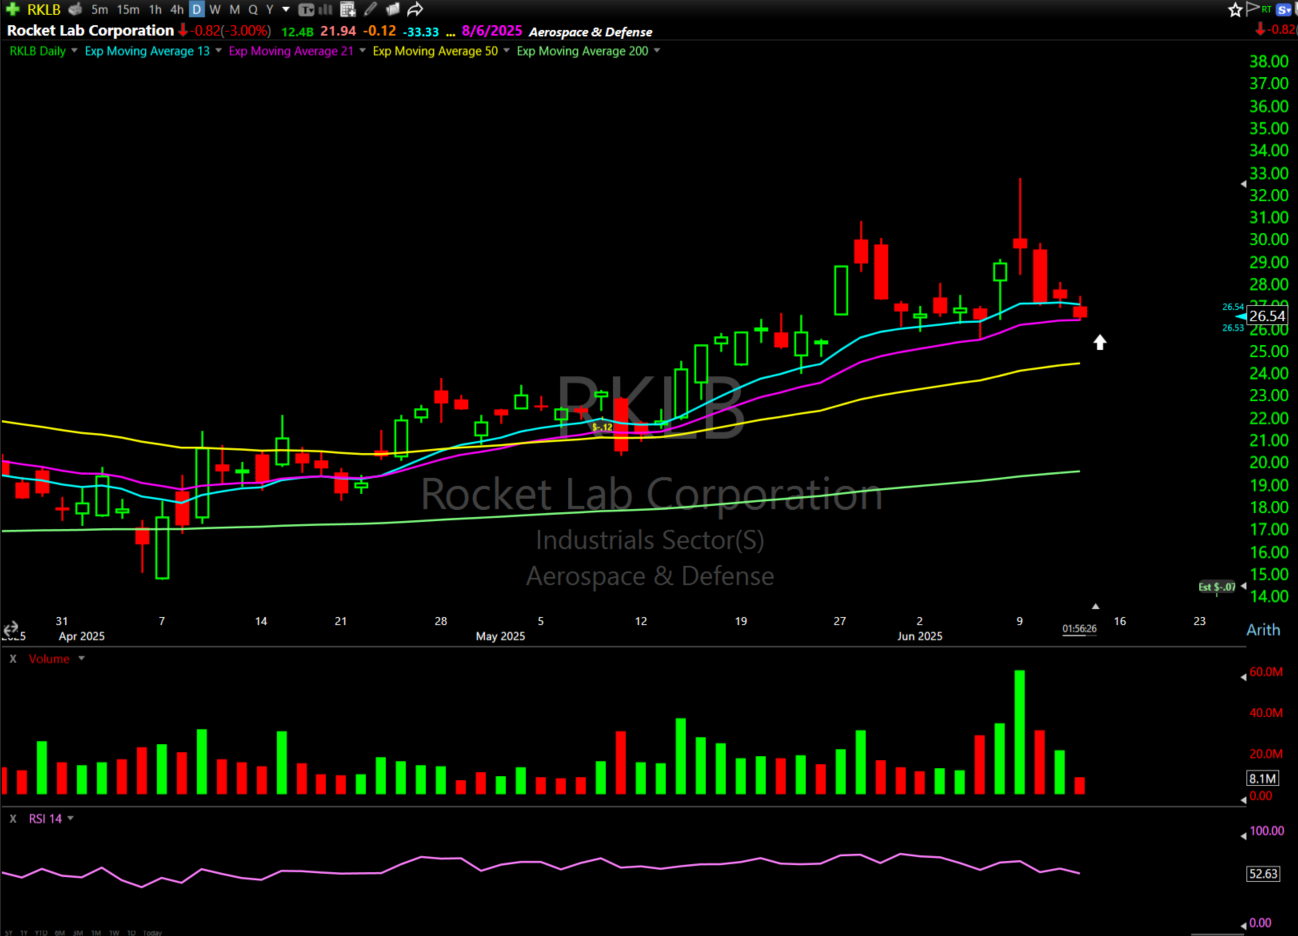Click the add-table/layout grid icon

tap(348, 9)
